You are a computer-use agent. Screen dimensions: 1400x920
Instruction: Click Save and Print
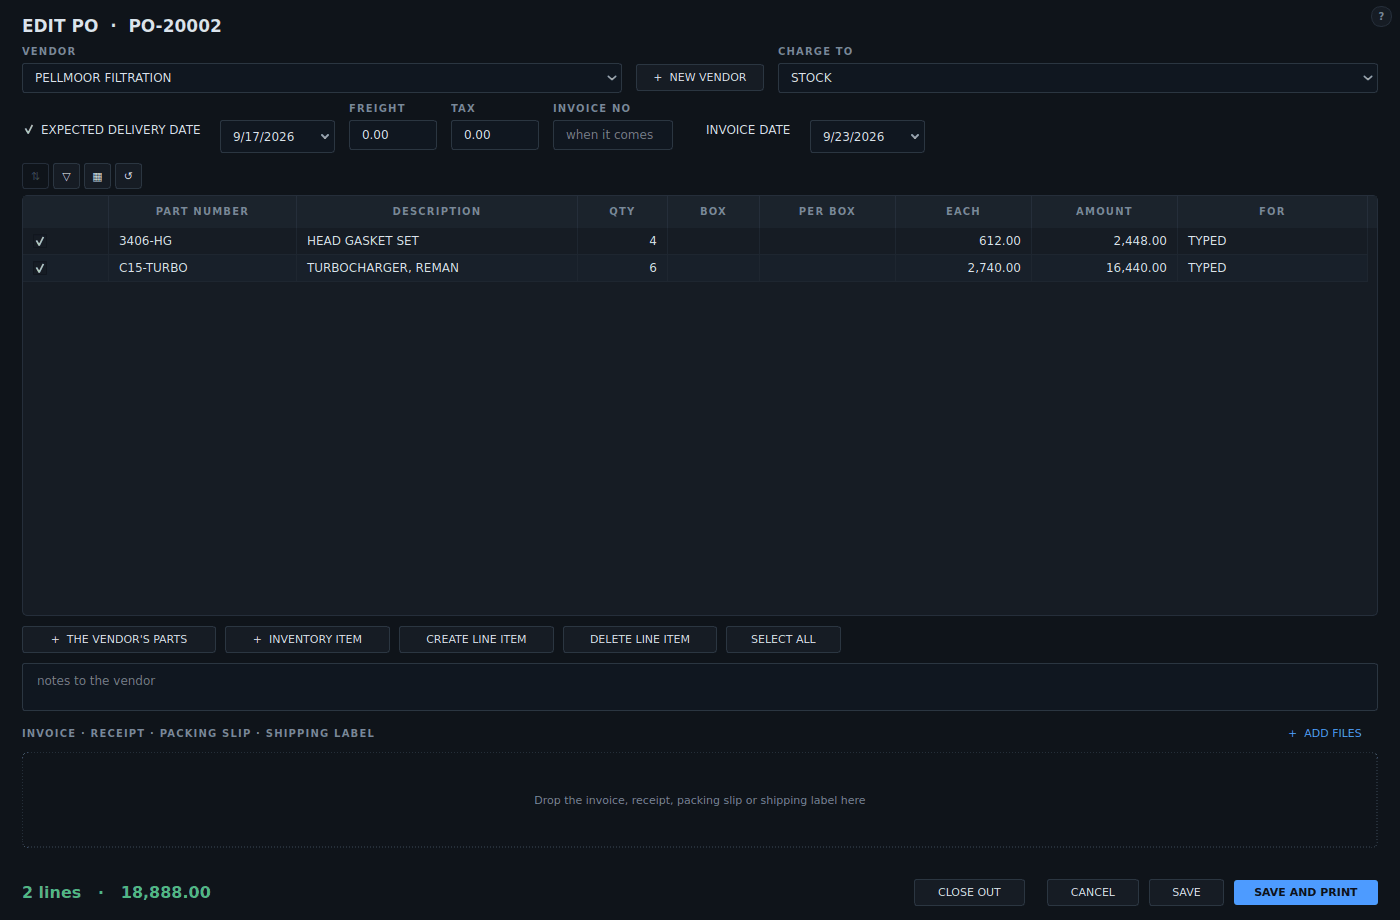(1306, 892)
